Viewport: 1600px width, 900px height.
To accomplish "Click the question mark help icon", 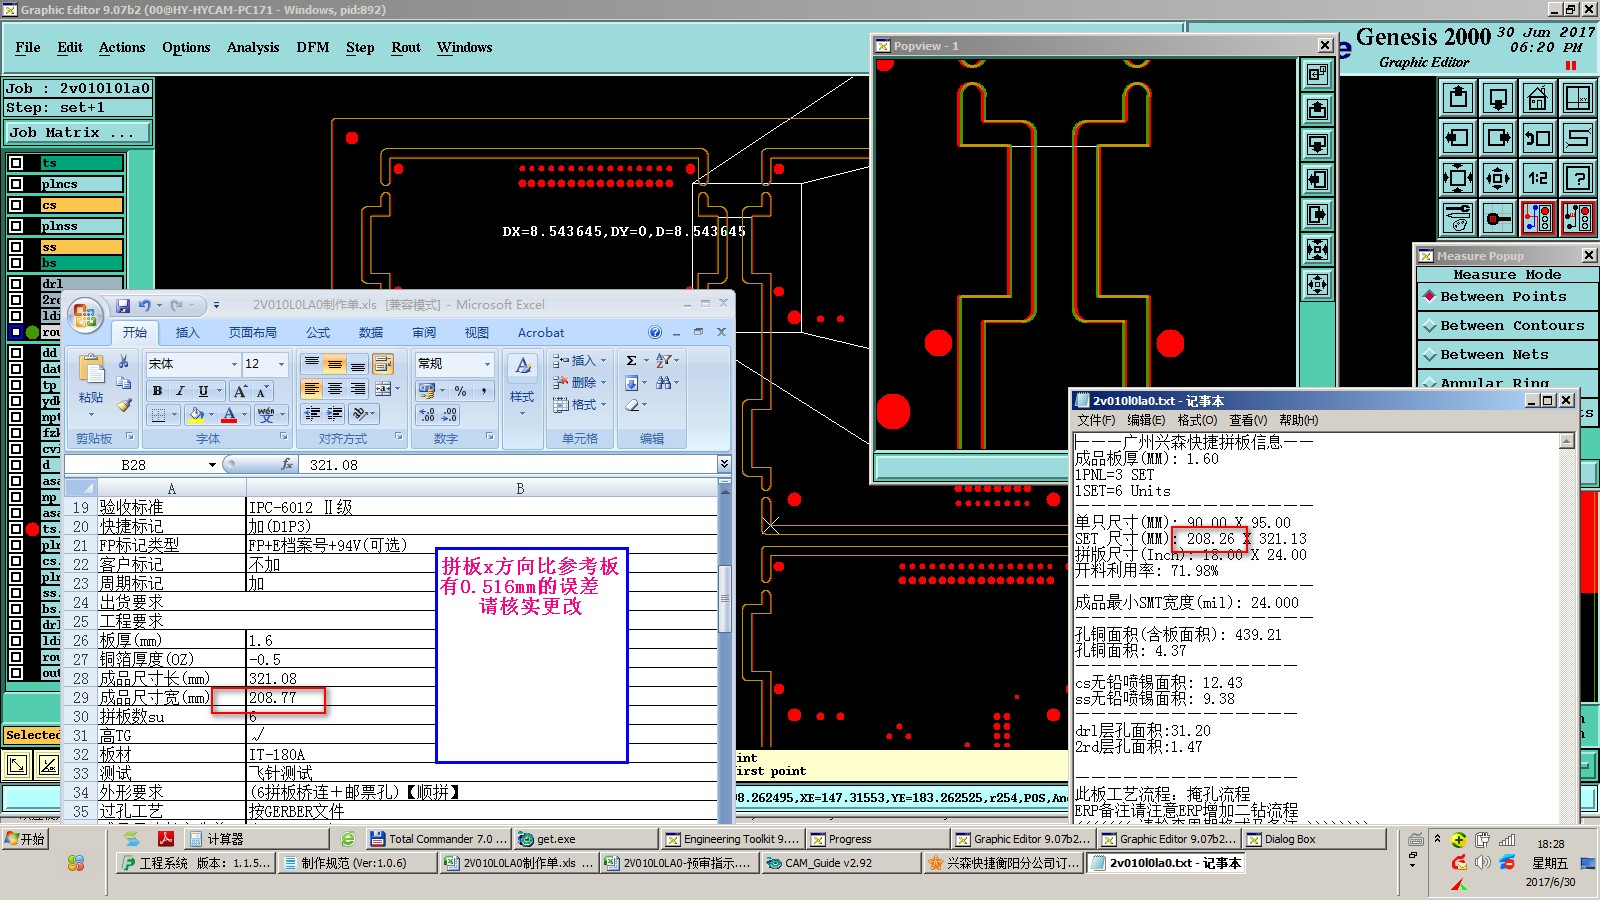I will click(x=1578, y=178).
